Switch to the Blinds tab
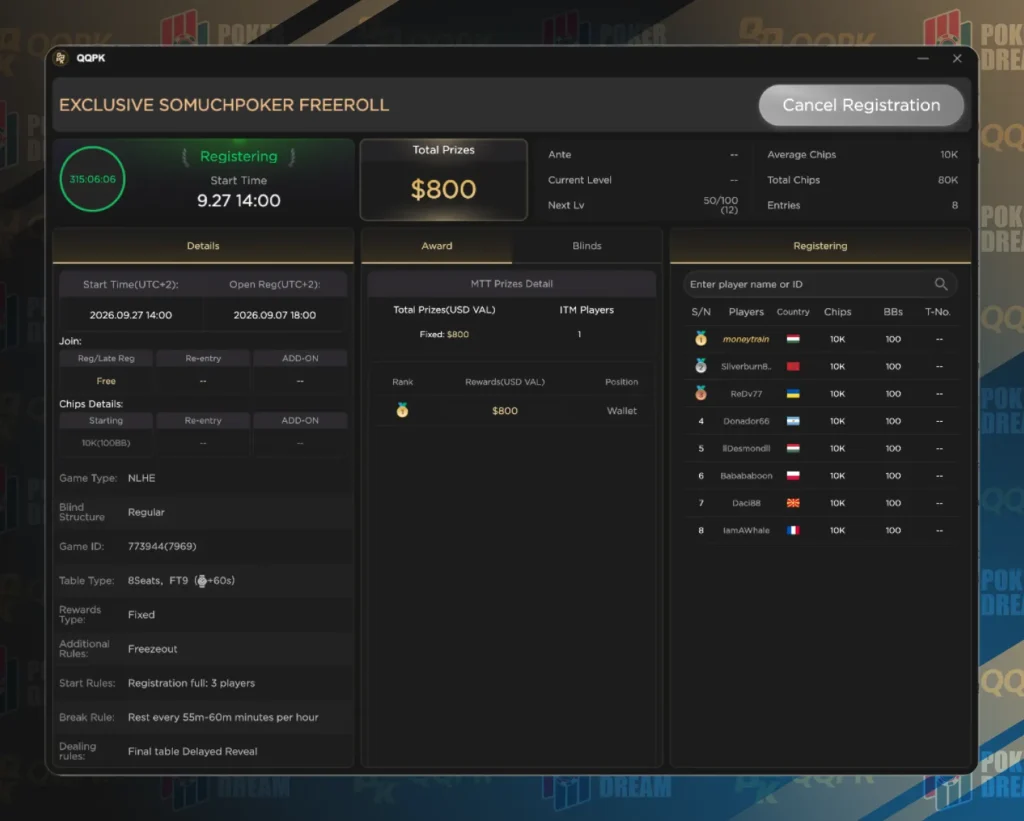The image size is (1024, 821). tap(586, 246)
